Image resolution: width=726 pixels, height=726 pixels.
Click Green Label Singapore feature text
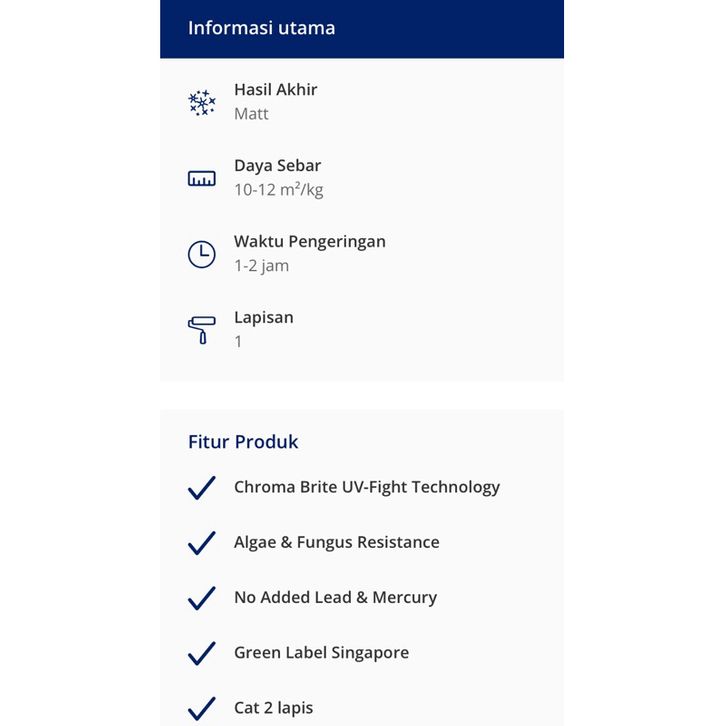[321, 653]
